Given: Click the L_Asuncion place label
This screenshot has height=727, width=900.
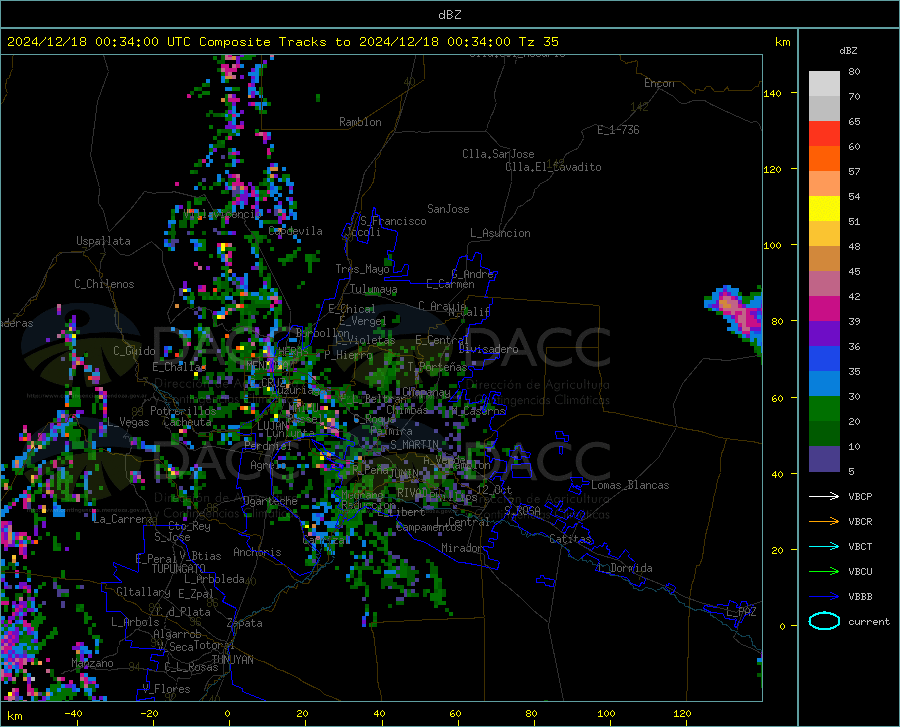Looking at the screenshot, I should click(x=500, y=233).
